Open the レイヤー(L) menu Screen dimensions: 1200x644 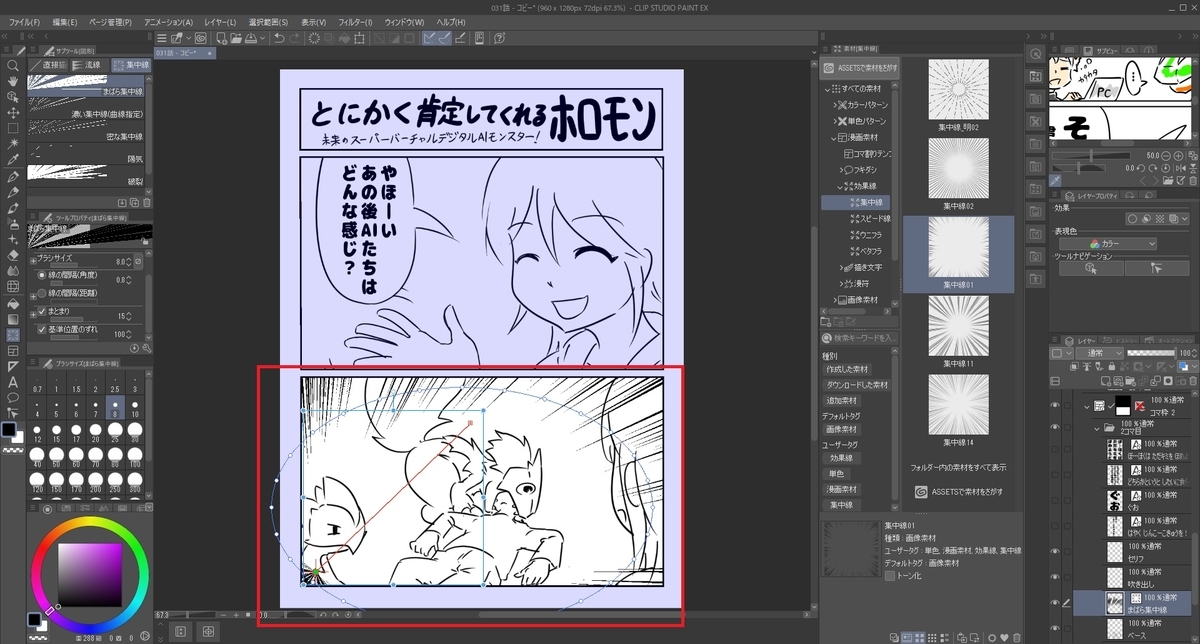tap(220, 21)
